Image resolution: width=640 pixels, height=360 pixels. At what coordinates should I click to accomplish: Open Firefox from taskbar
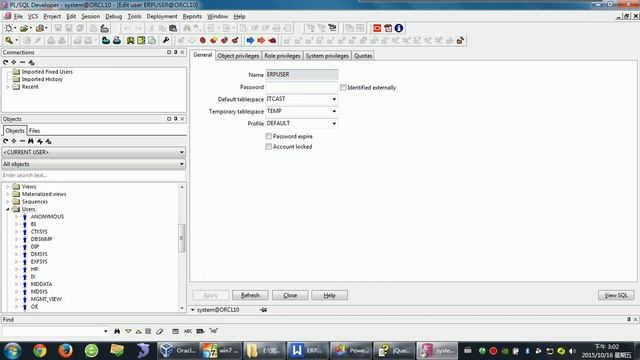tap(65, 351)
